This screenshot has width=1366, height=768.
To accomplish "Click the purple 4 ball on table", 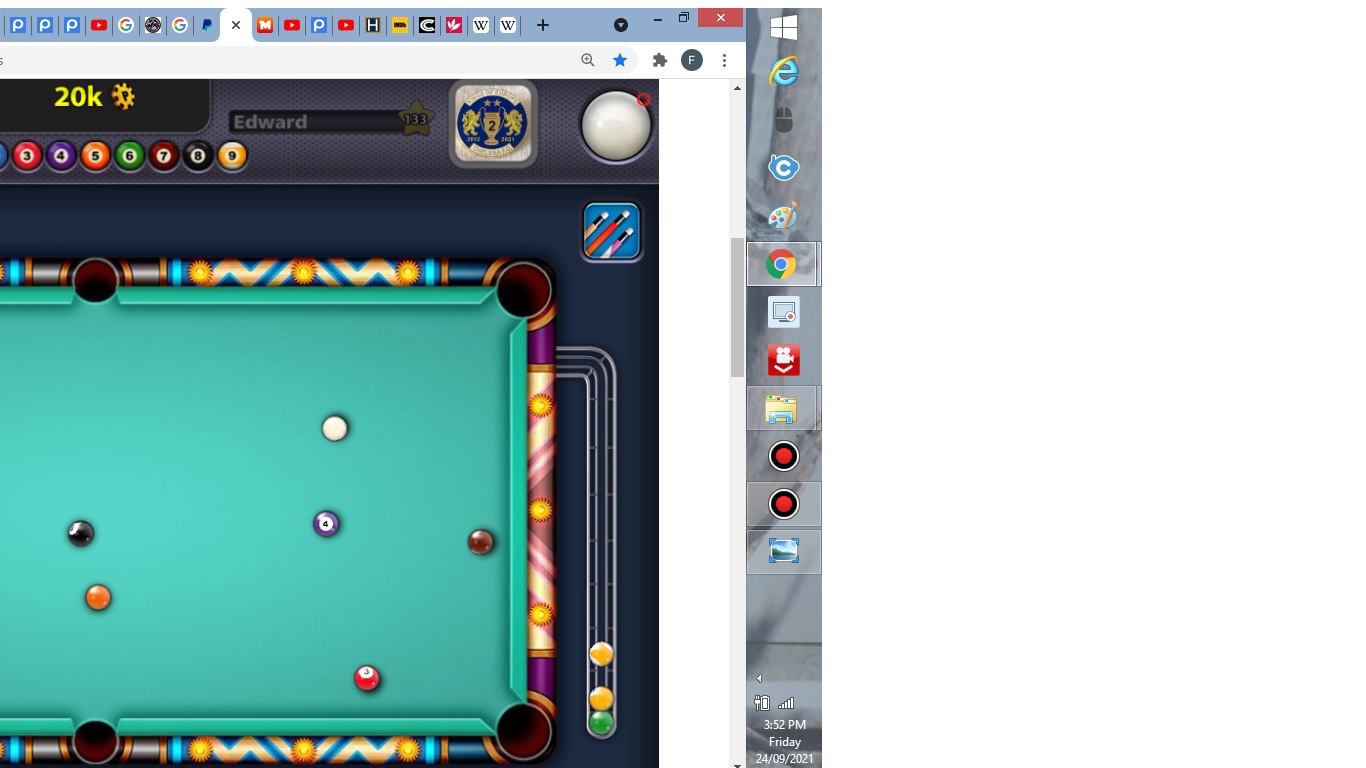I will [327, 524].
